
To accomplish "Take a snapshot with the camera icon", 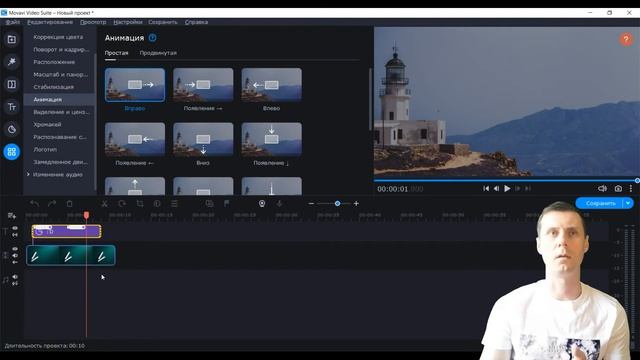I will tap(618, 189).
